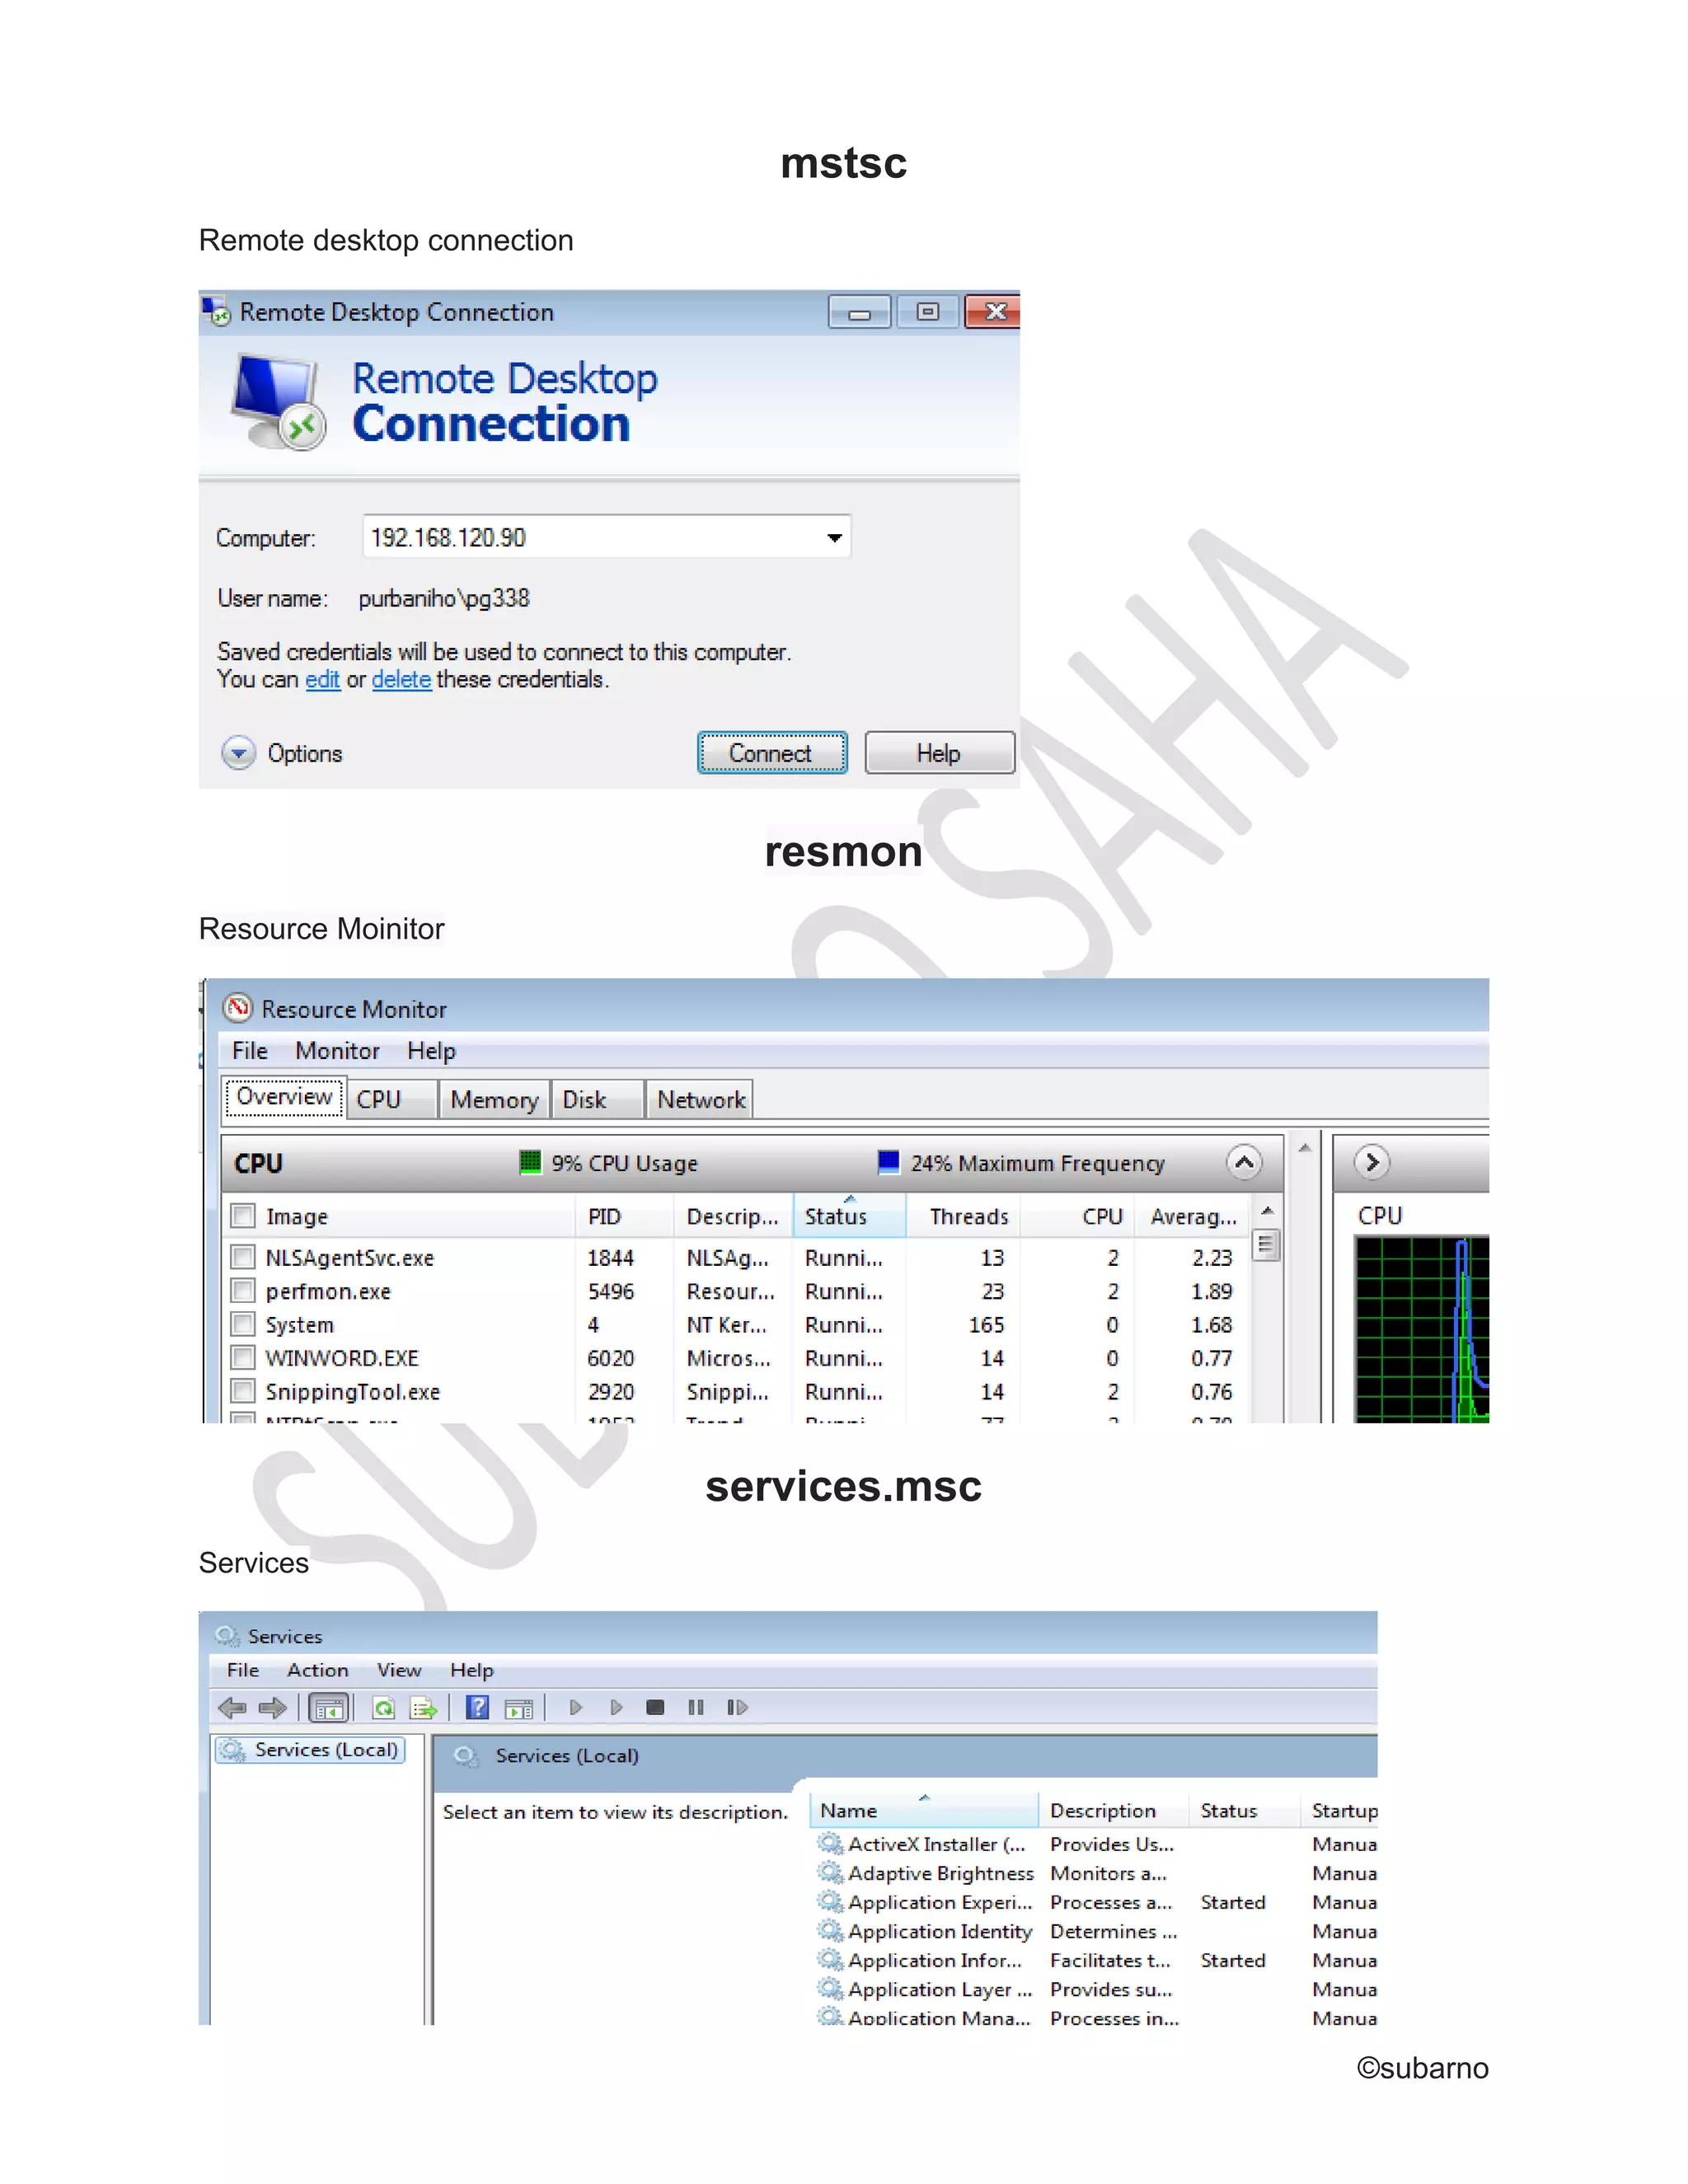The width and height of the screenshot is (1688, 2184).
Task: Sort services by Description column header
Action: click(1114, 1810)
